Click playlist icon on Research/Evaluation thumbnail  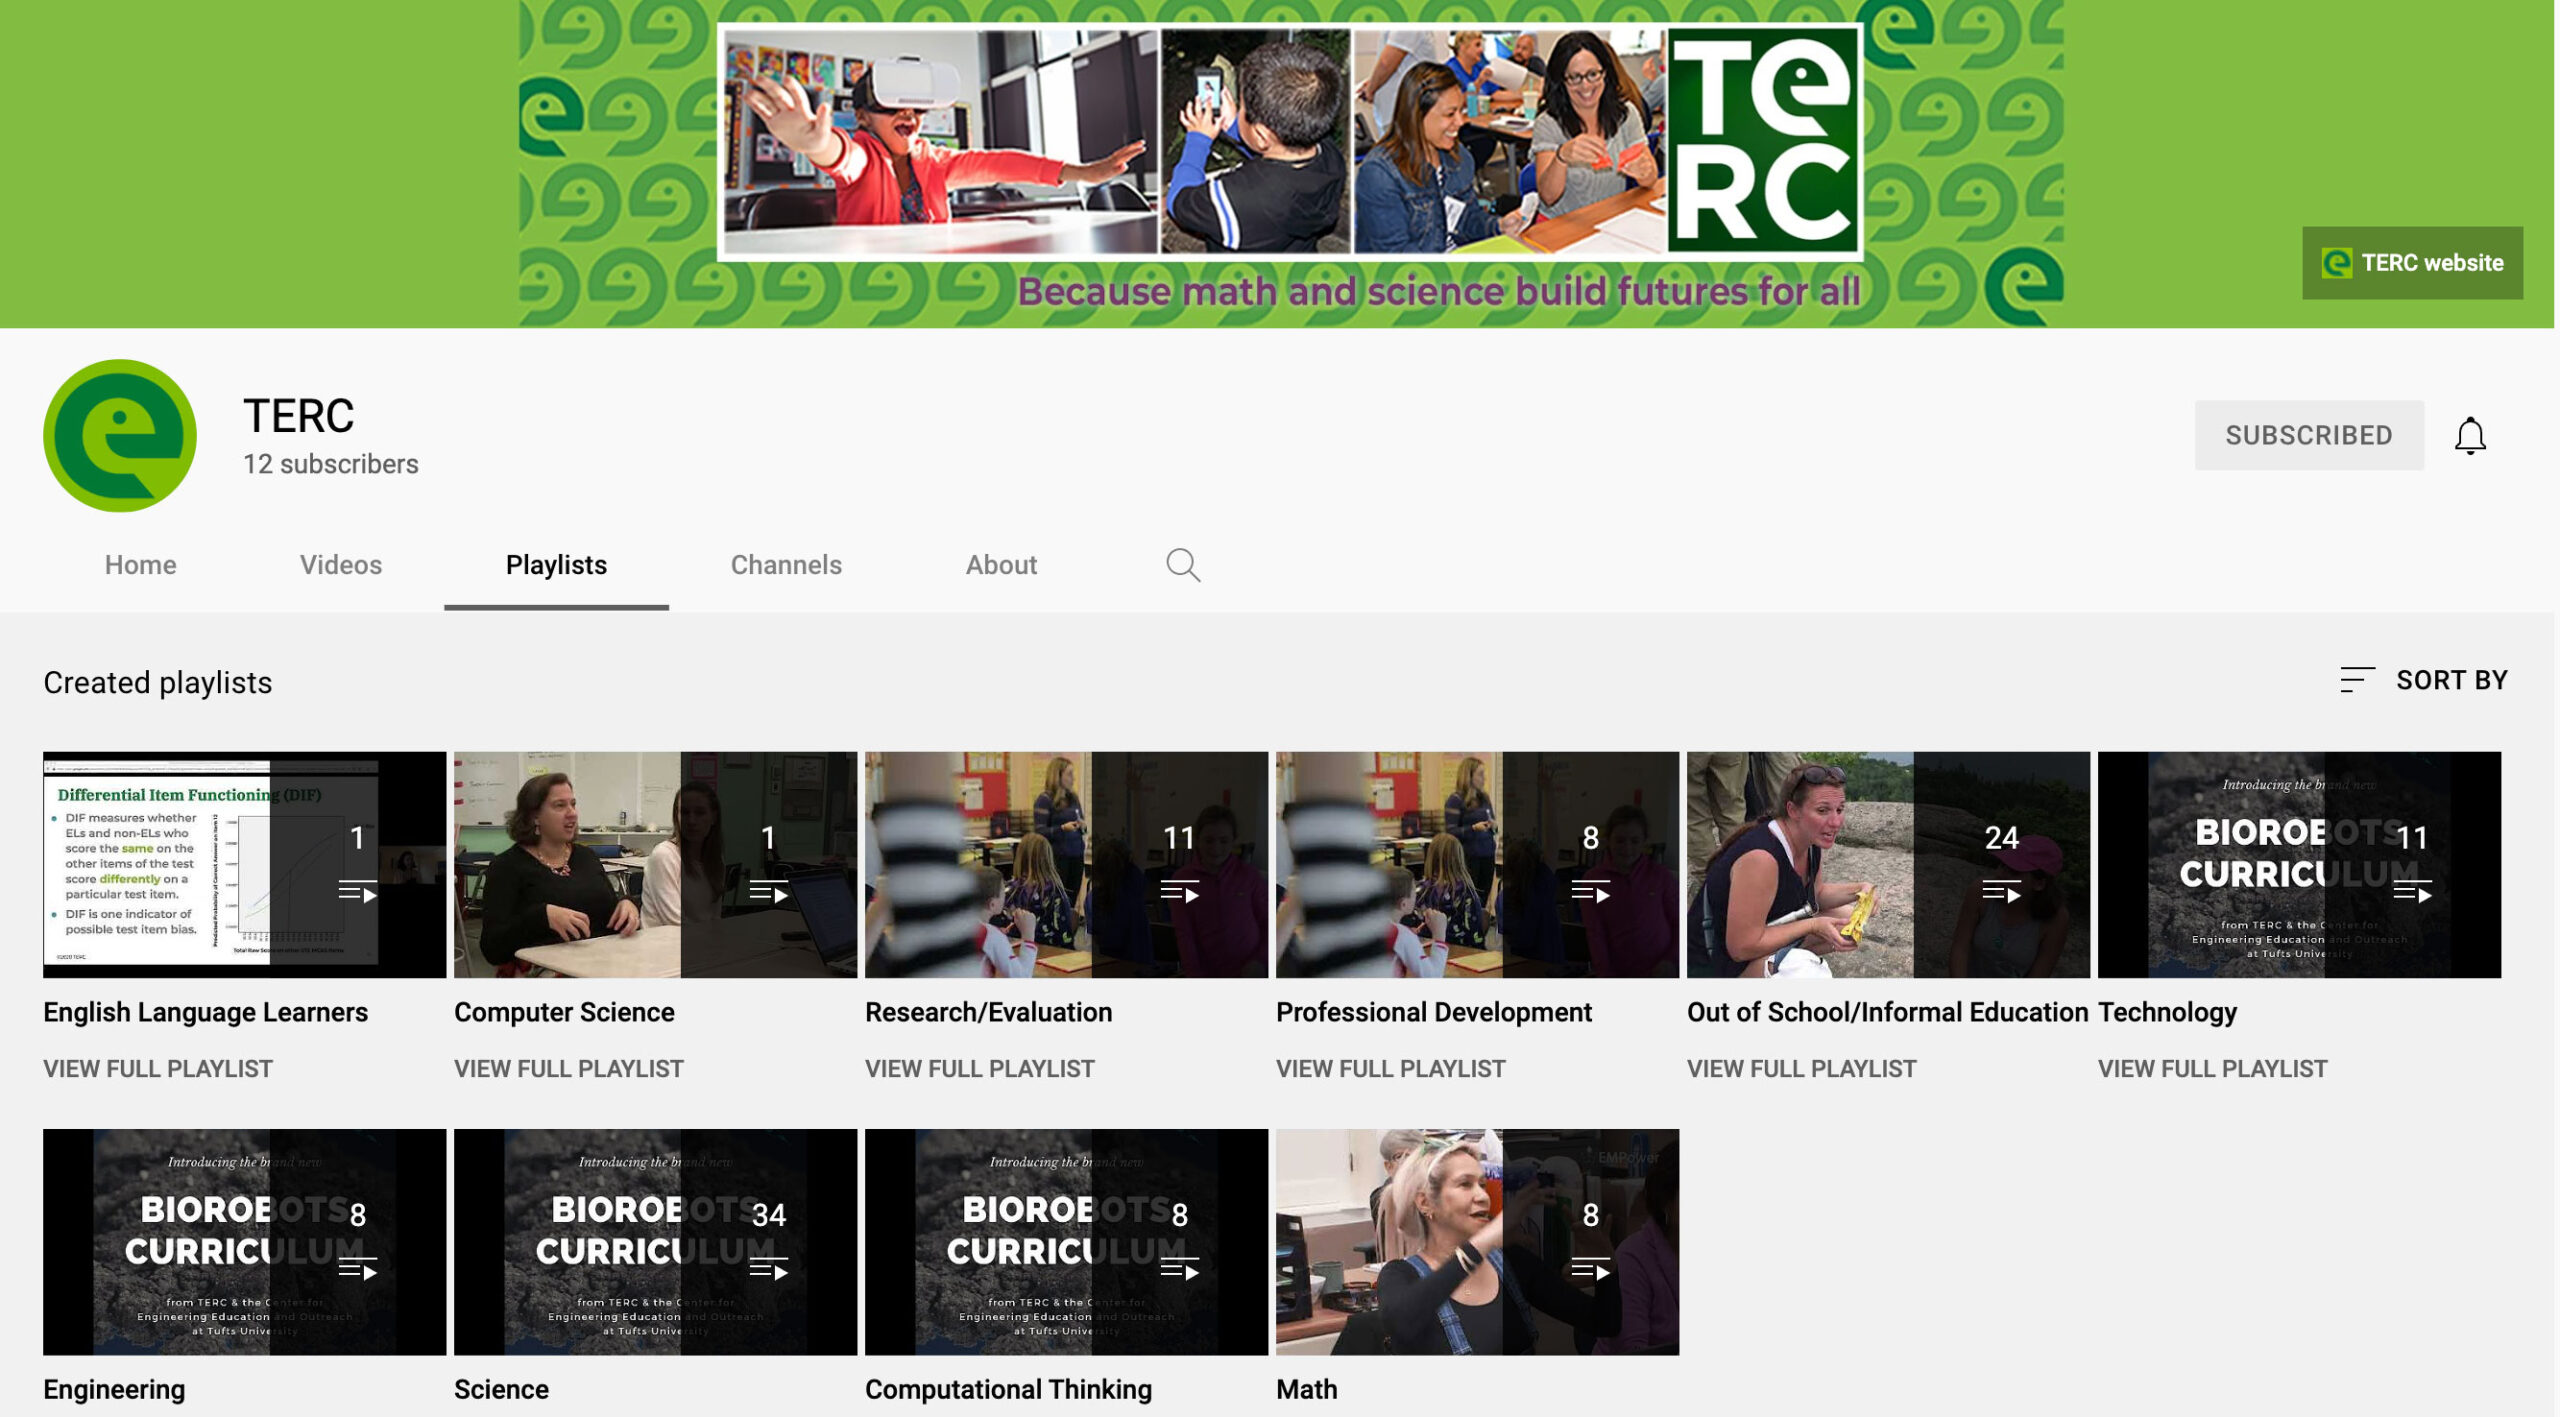[1179, 891]
